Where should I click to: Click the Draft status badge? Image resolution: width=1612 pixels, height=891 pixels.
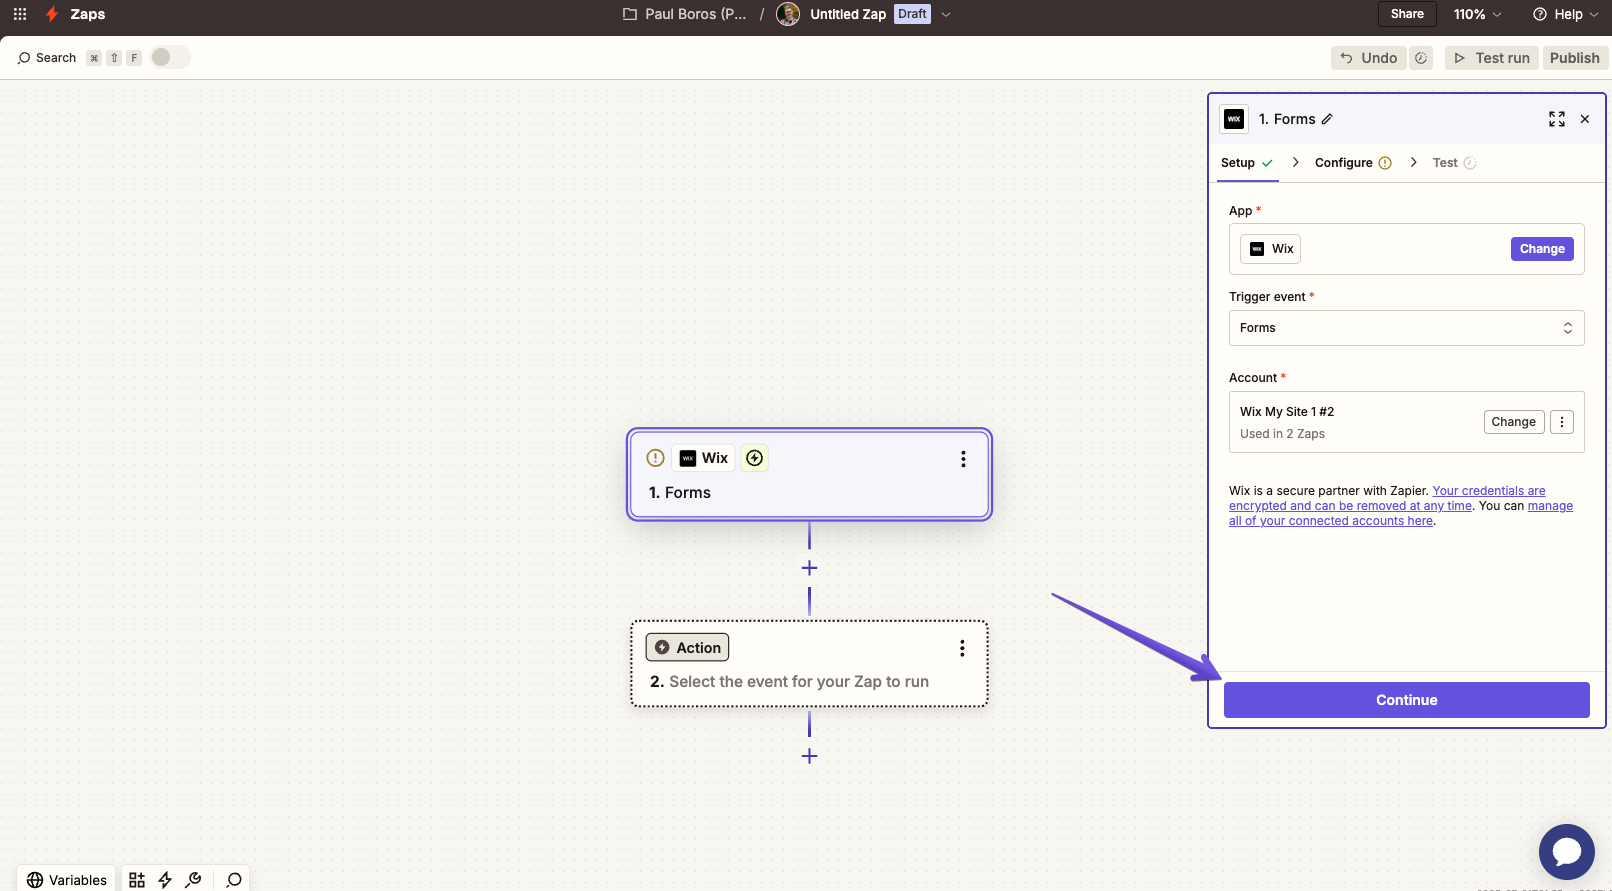click(912, 14)
